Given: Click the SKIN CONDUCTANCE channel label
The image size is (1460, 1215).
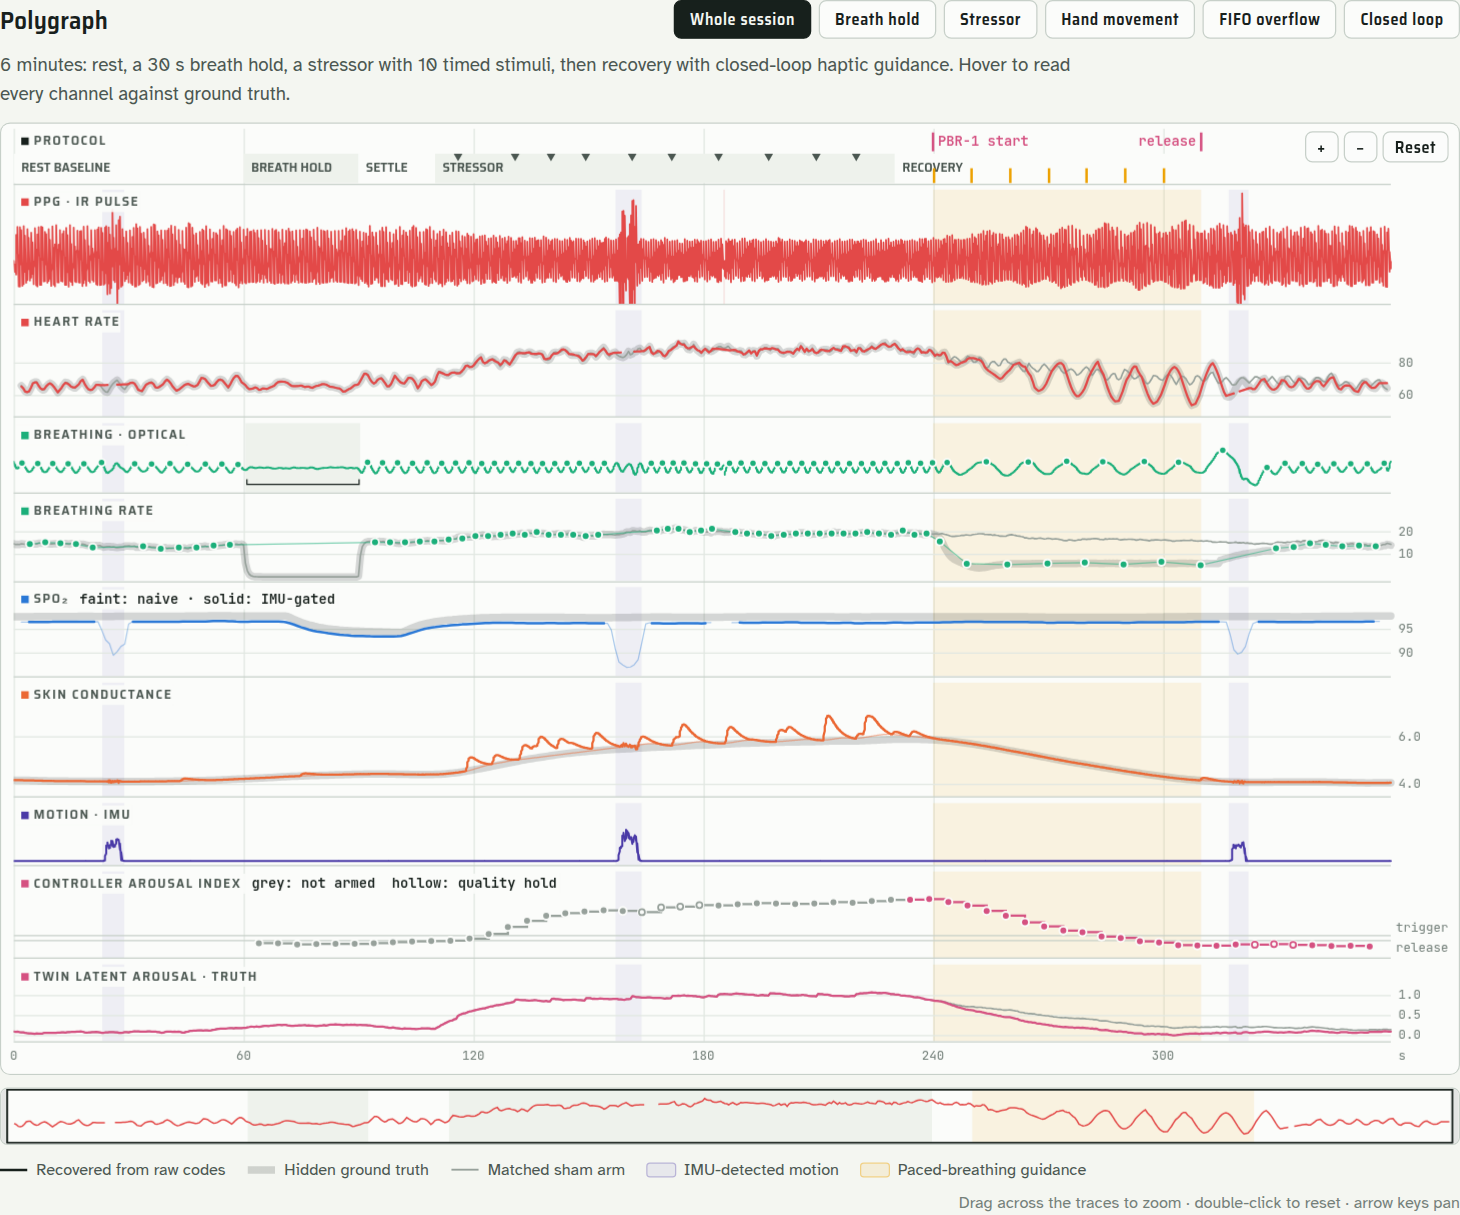Looking at the screenshot, I should point(102,694).
